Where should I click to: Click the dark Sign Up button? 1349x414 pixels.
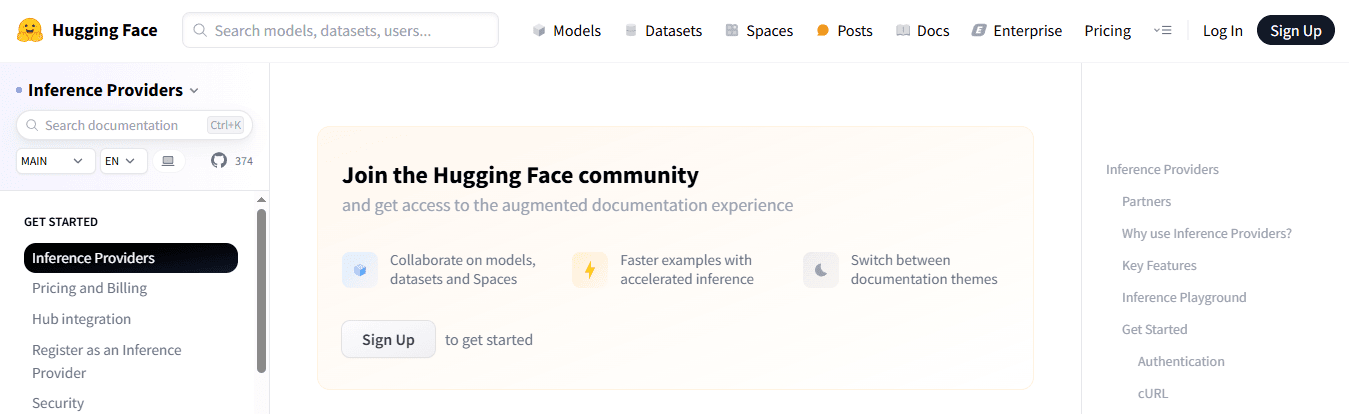1296,30
